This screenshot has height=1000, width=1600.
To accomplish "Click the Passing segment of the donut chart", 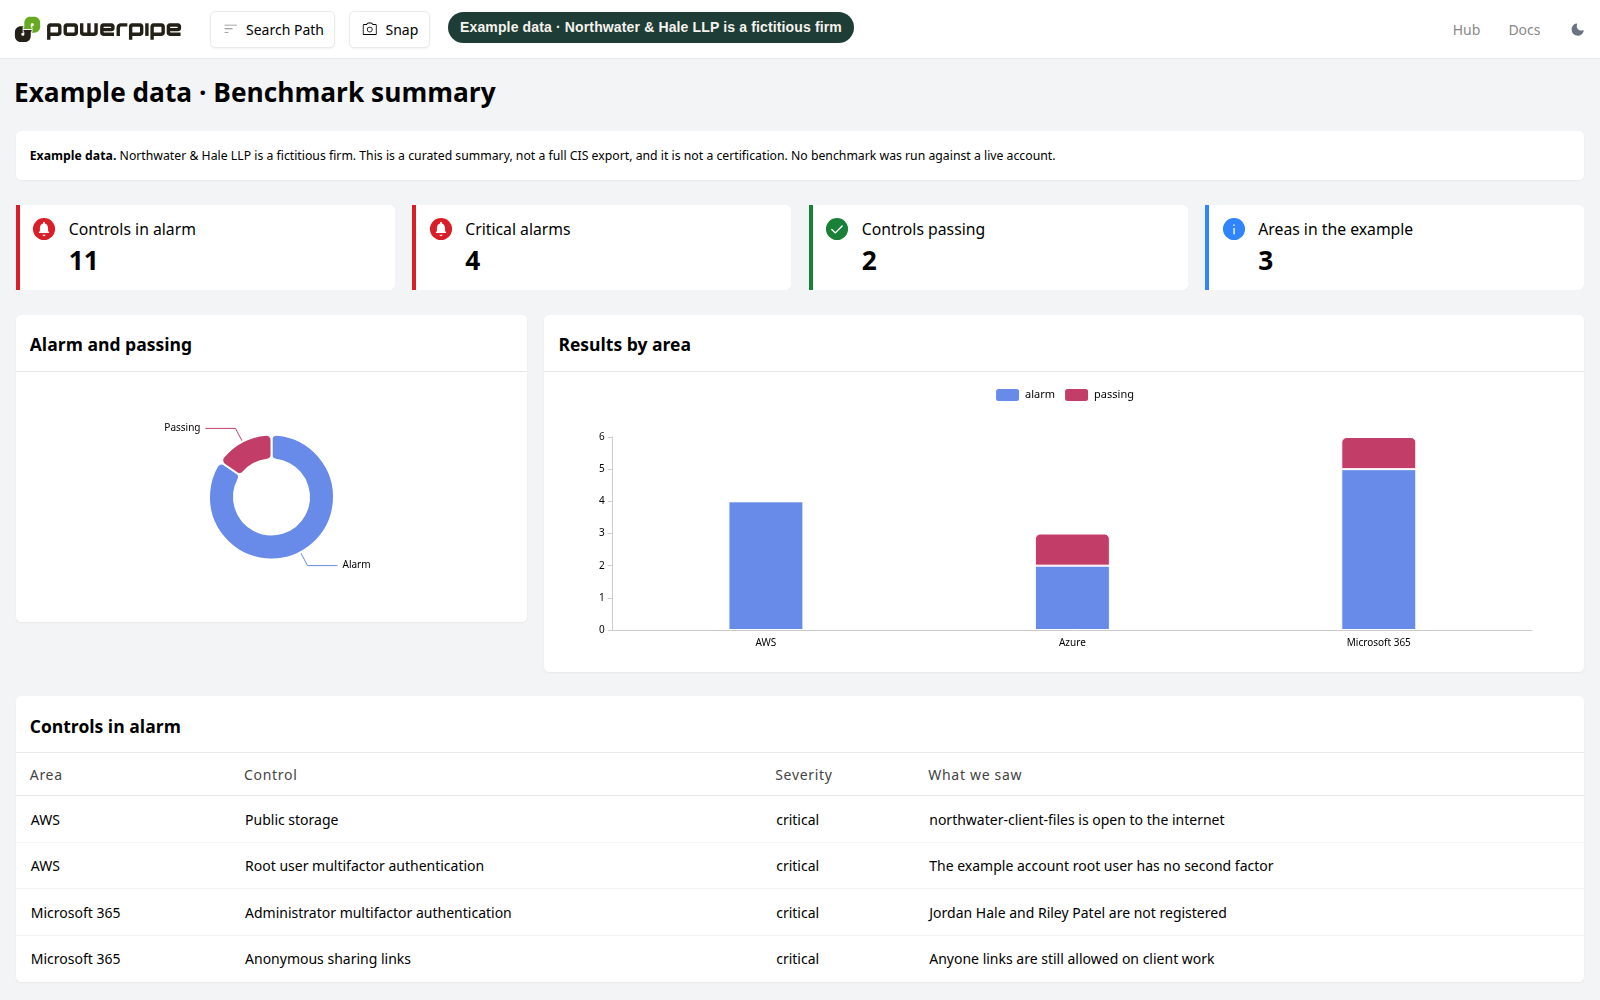I will 249,453.
